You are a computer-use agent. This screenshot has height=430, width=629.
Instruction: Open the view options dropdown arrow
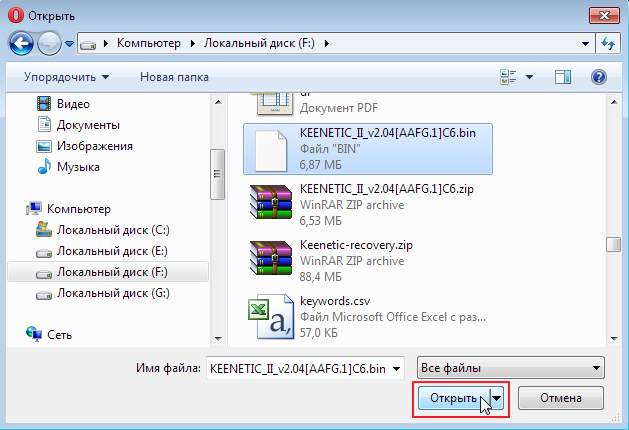[x=530, y=77]
